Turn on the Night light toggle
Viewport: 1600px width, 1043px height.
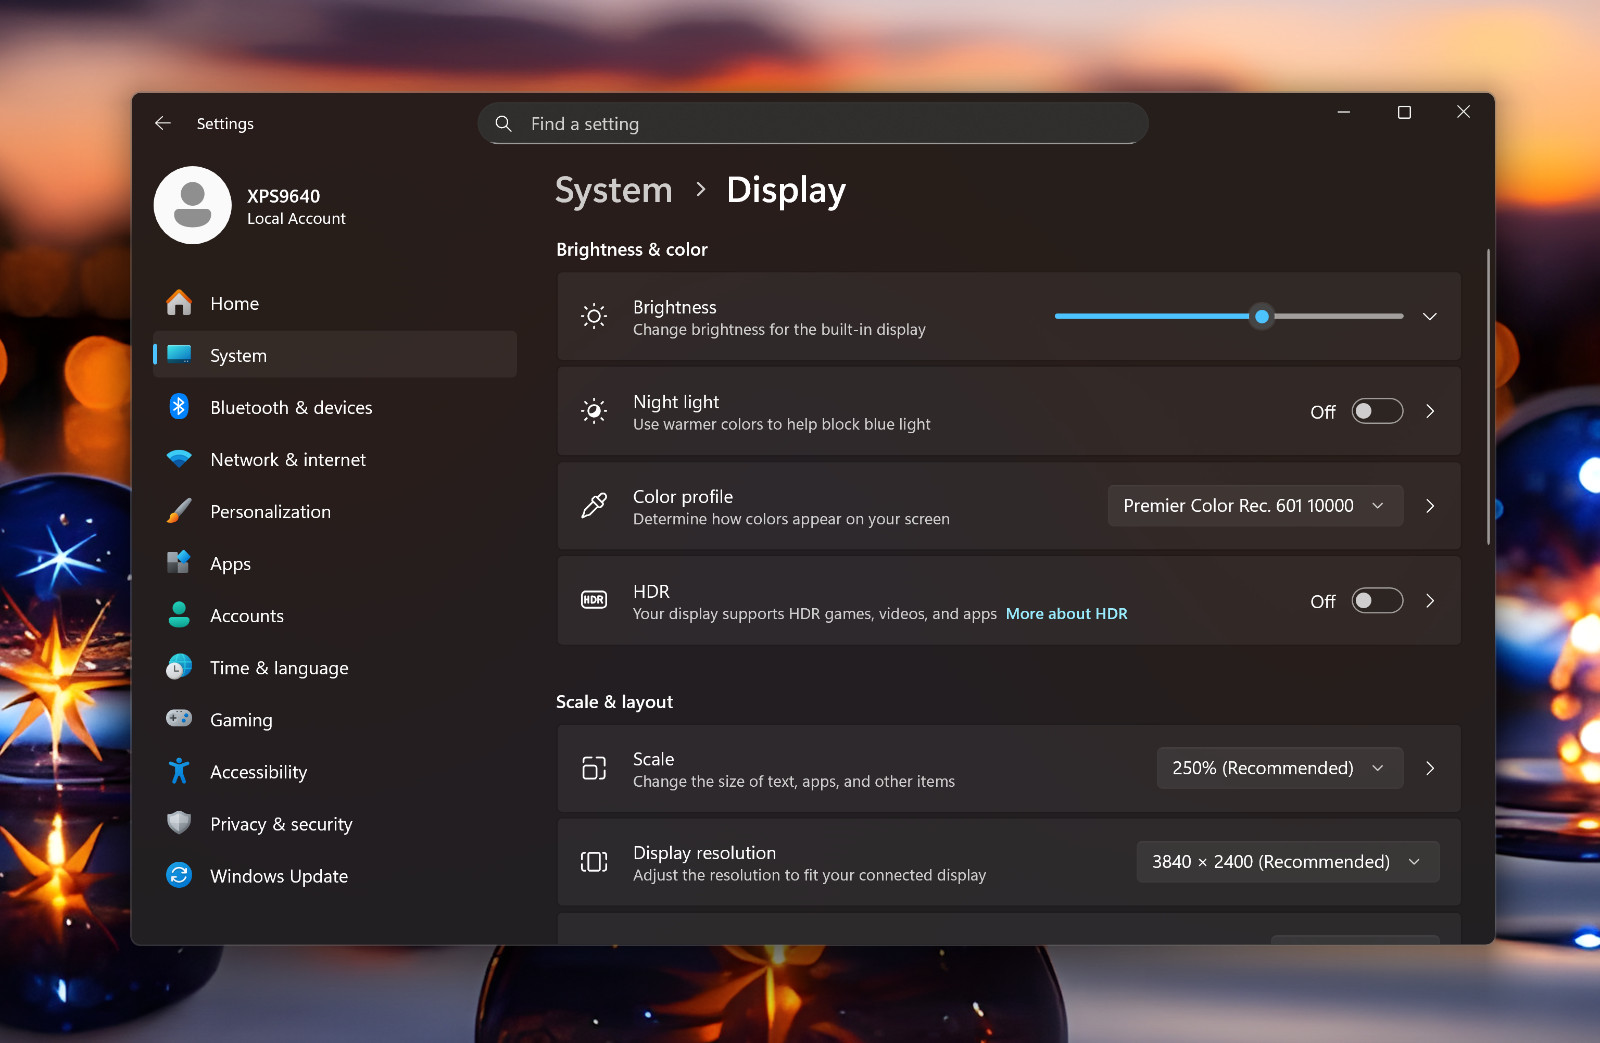pos(1377,411)
